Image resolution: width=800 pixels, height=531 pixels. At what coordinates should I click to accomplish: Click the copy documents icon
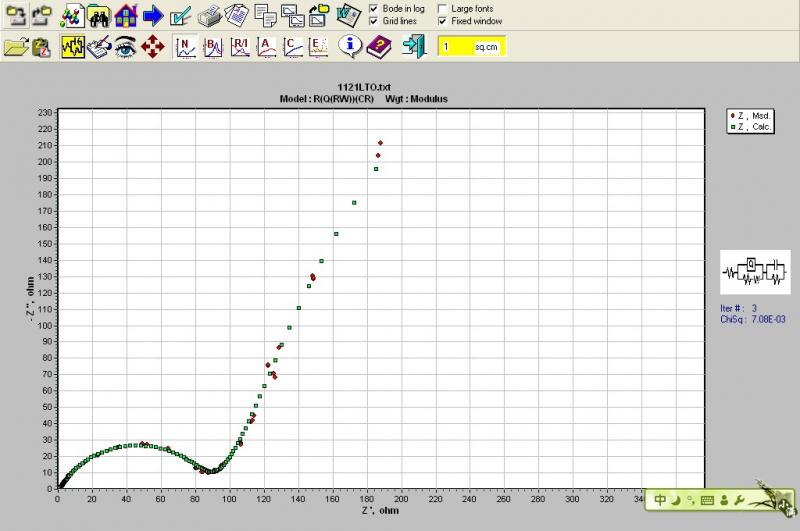265,16
